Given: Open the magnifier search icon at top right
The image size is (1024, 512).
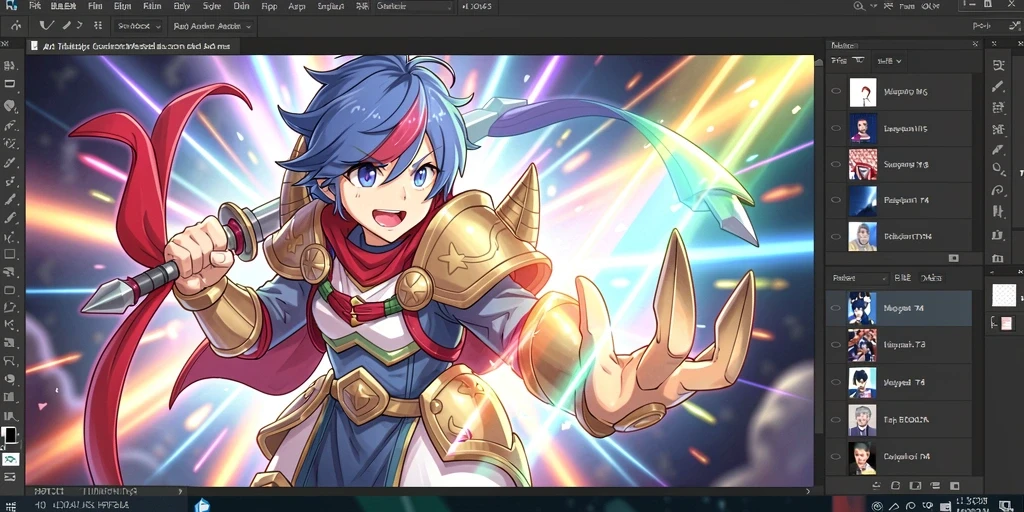Looking at the screenshot, I should 859,6.
